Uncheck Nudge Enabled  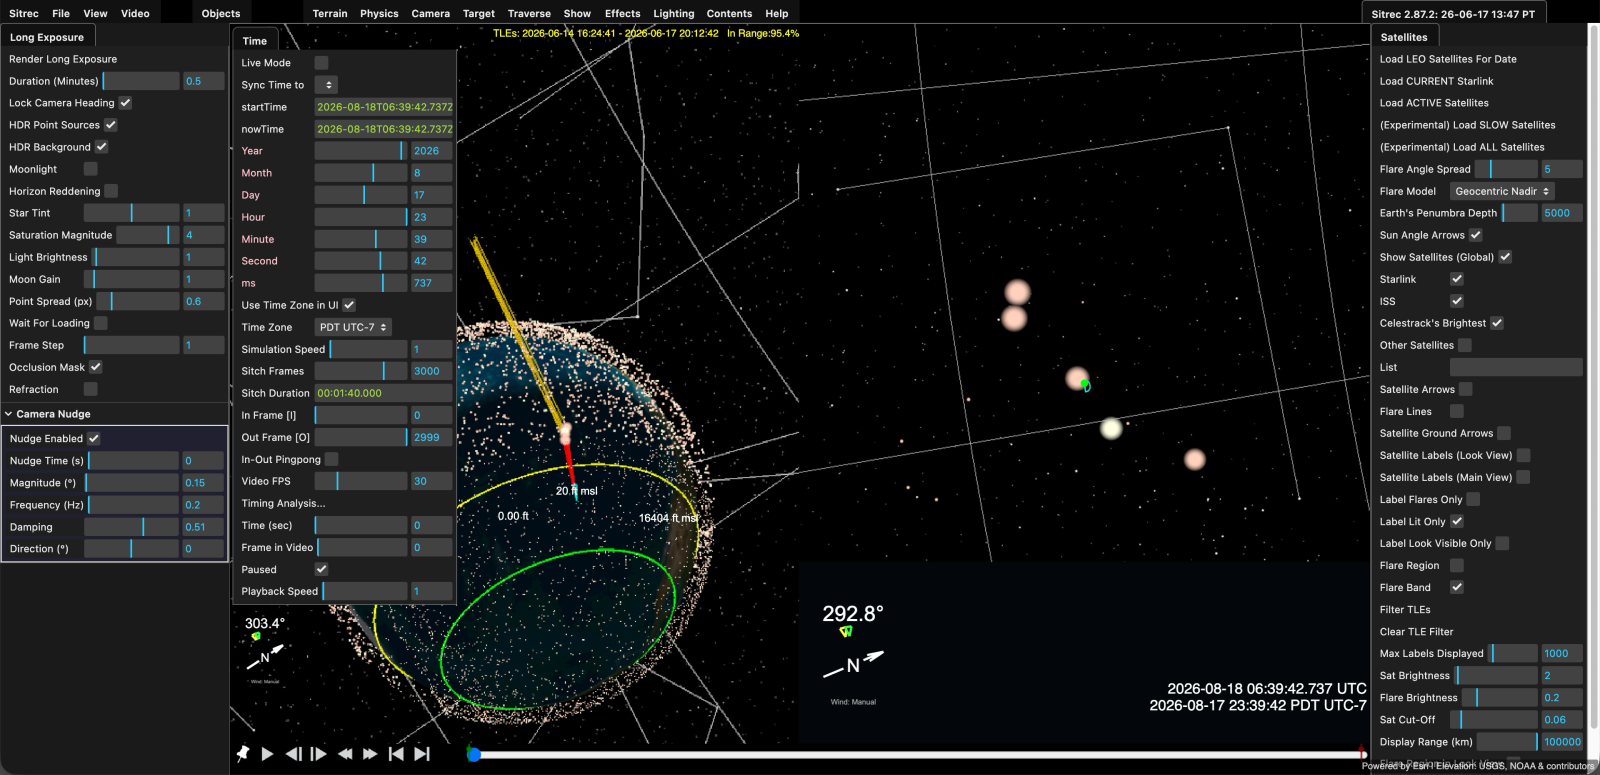pyautogui.click(x=93, y=439)
